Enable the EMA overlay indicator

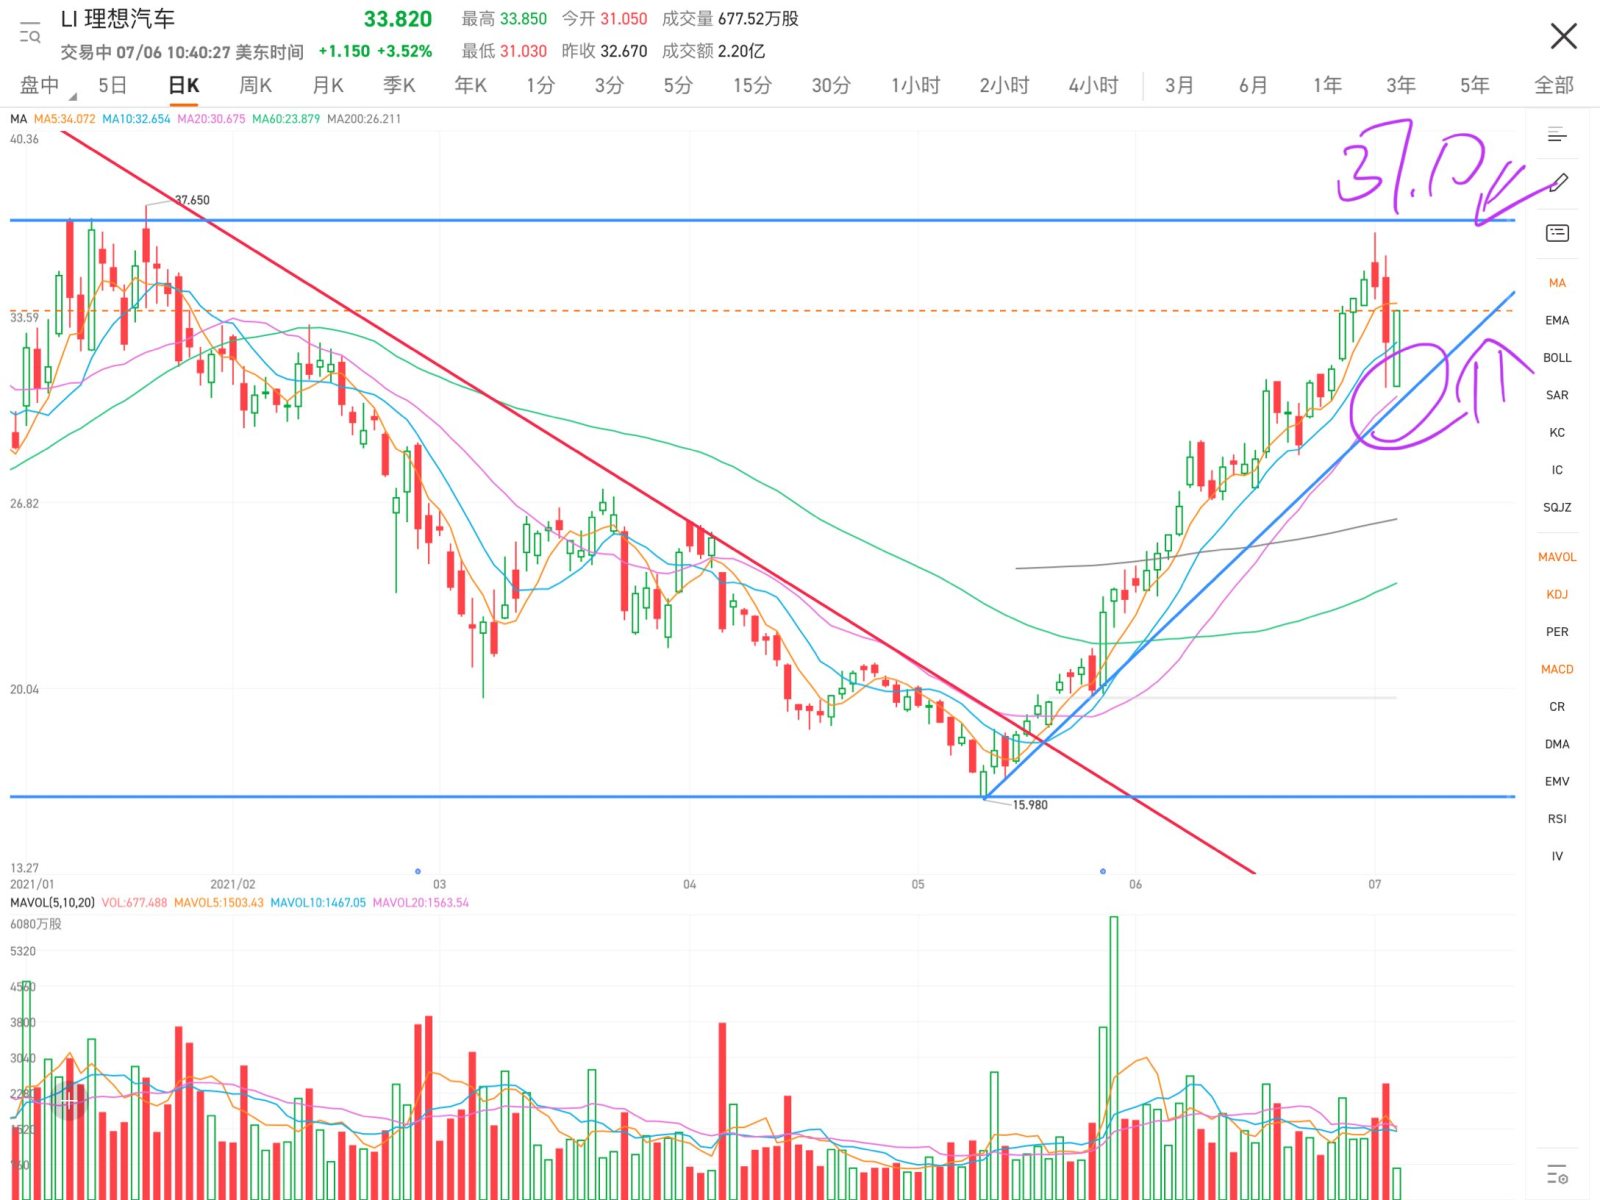(1557, 320)
